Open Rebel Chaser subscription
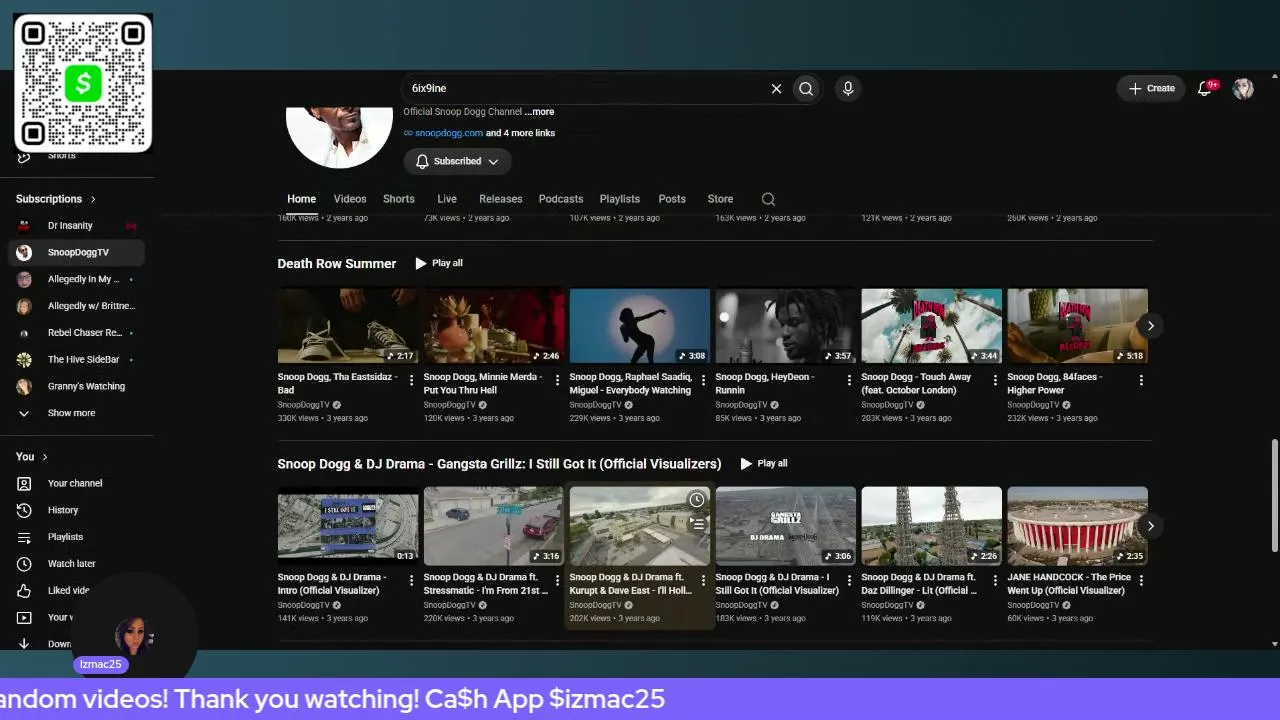 pyautogui.click(x=77, y=333)
